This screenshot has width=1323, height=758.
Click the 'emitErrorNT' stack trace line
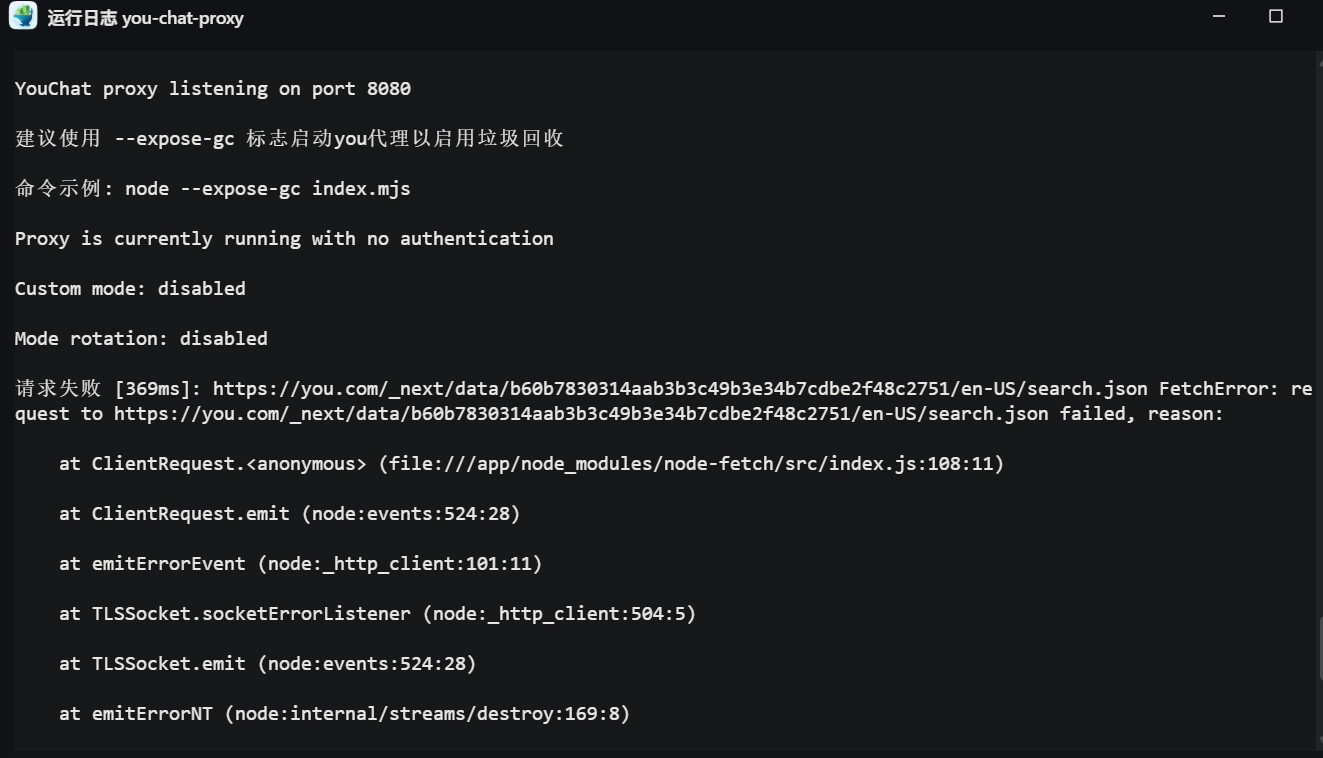(344, 714)
